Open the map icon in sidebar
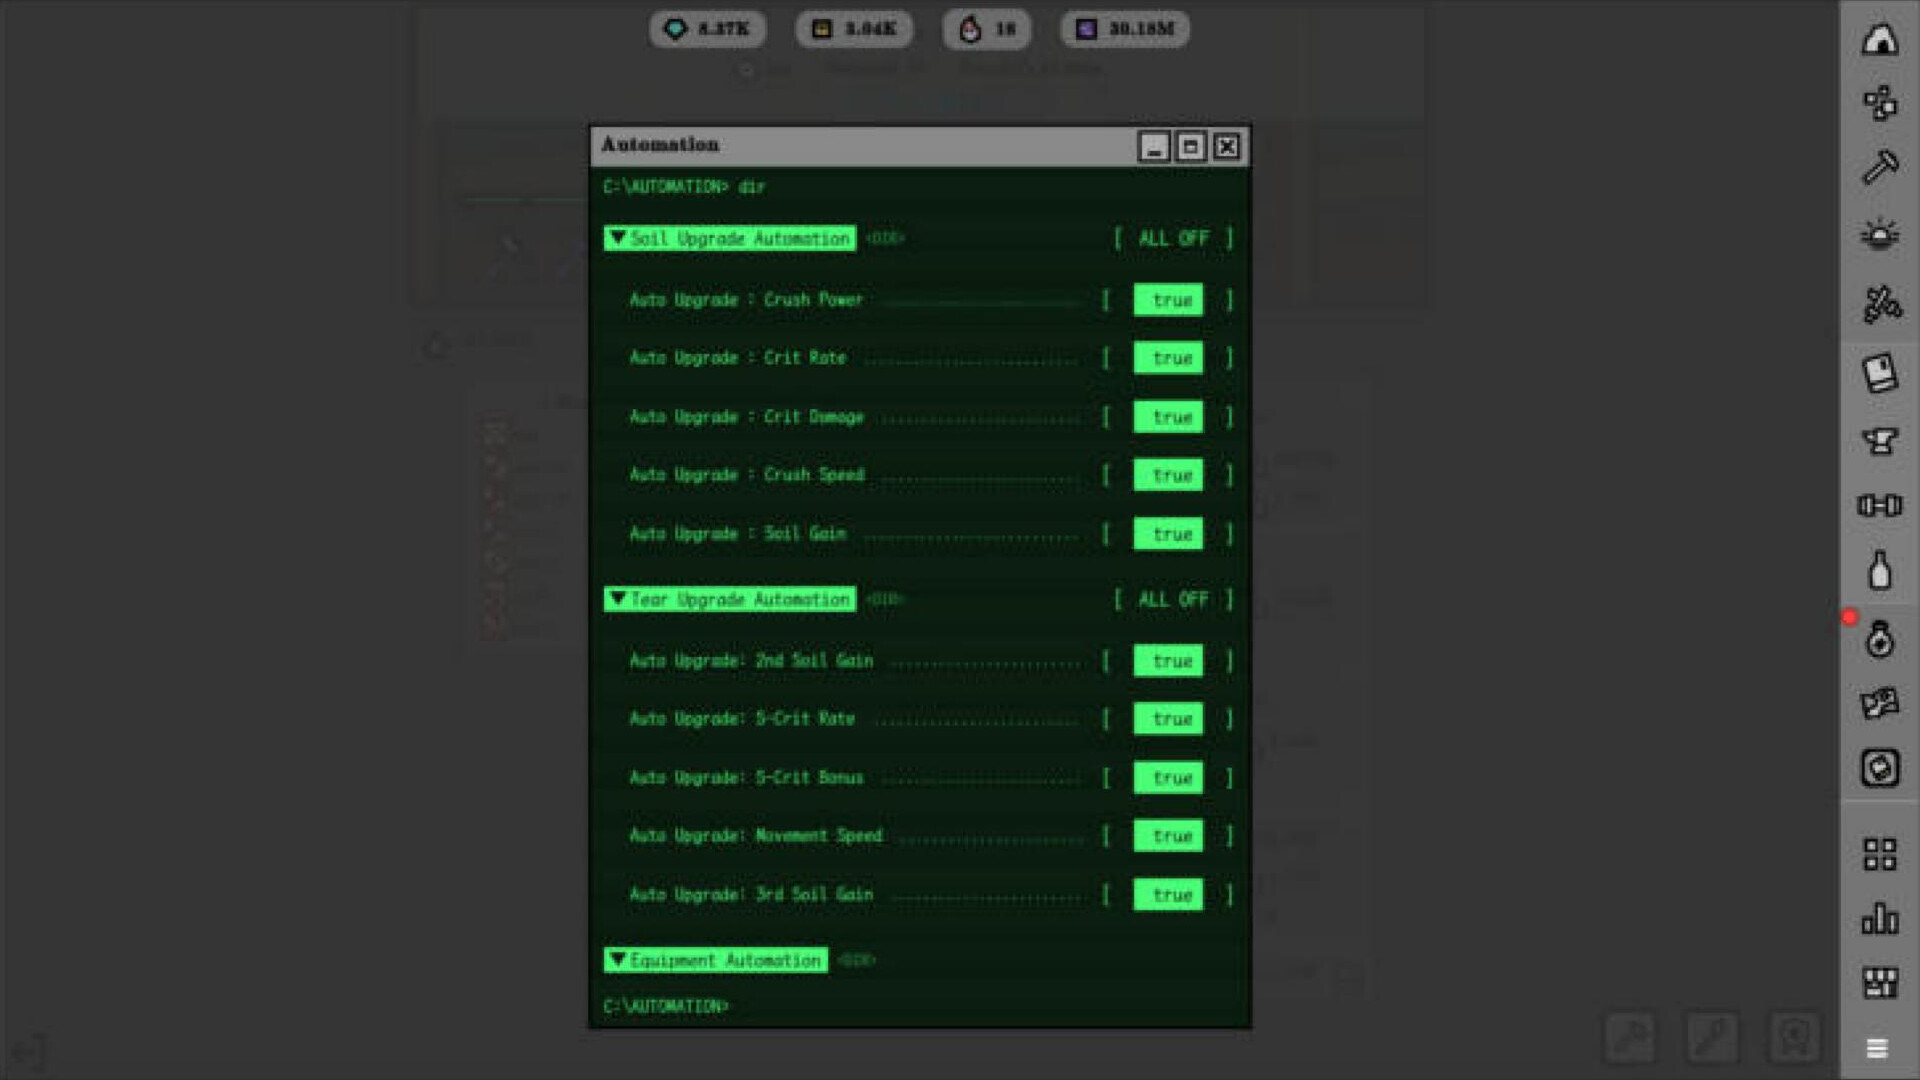1920x1080 pixels. click(1880, 704)
